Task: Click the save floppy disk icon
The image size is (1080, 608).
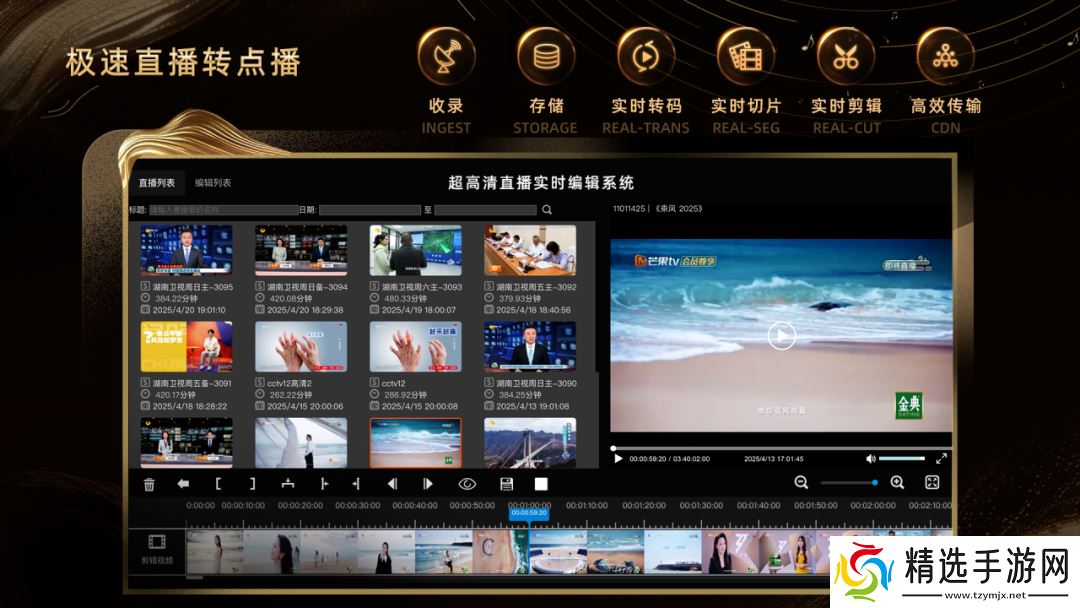Action: click(507, 484)
